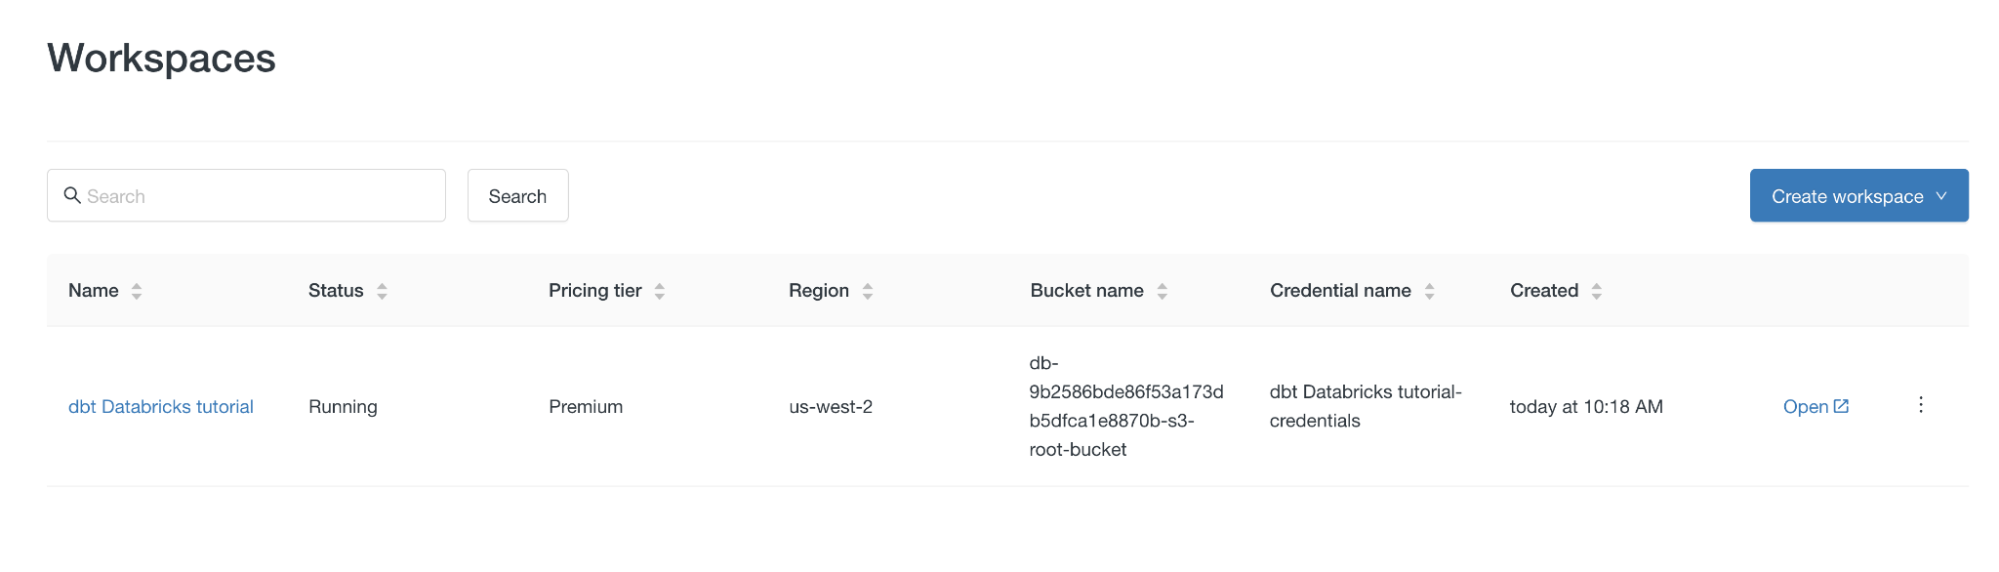
Task: Open the dbt Databricks tutorial workspace link
Action: [x=161, y=407]
